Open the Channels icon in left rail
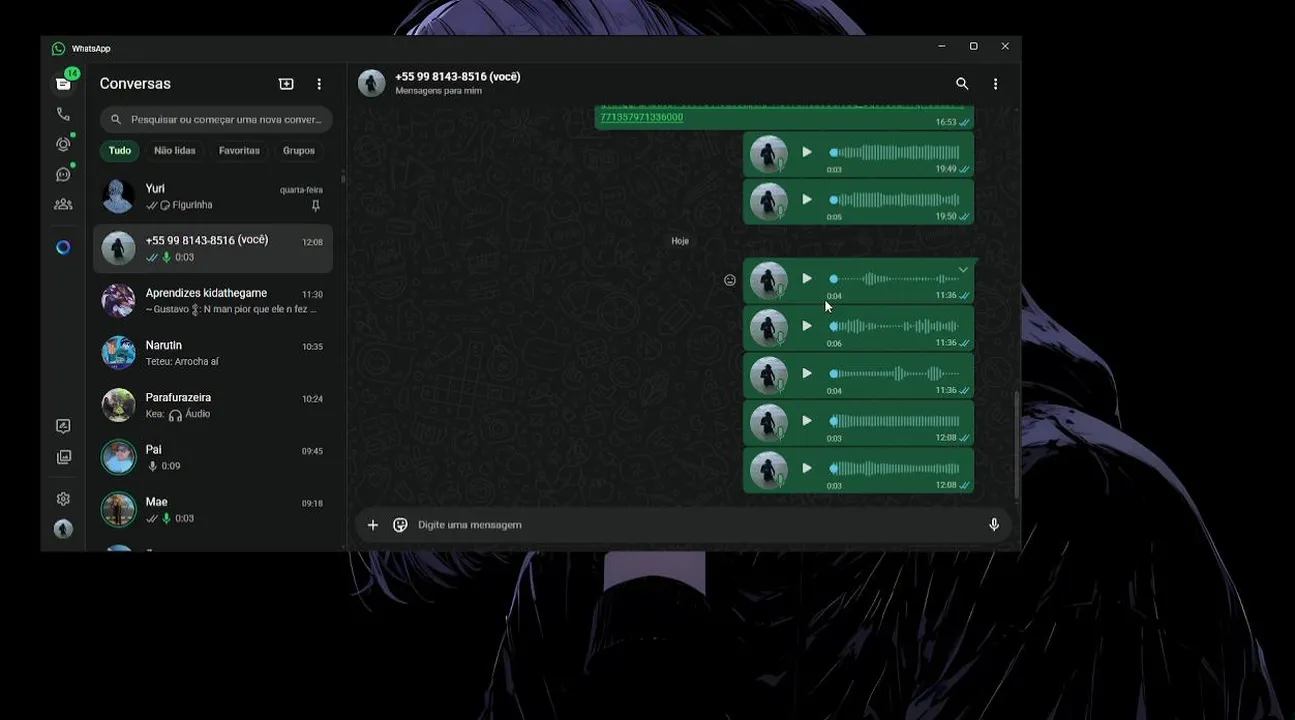The width and height of the screenshot is (1295, 720). (x=63, y=174)
